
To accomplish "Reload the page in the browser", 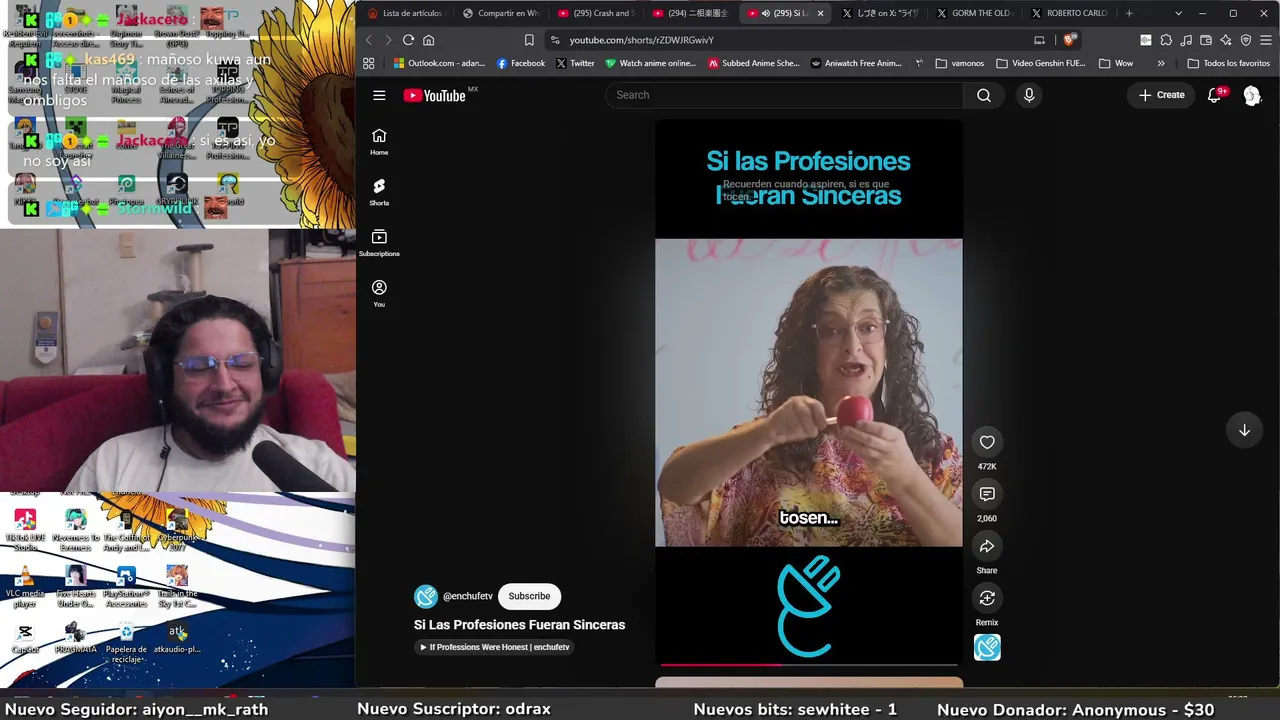I will (408, 40).
